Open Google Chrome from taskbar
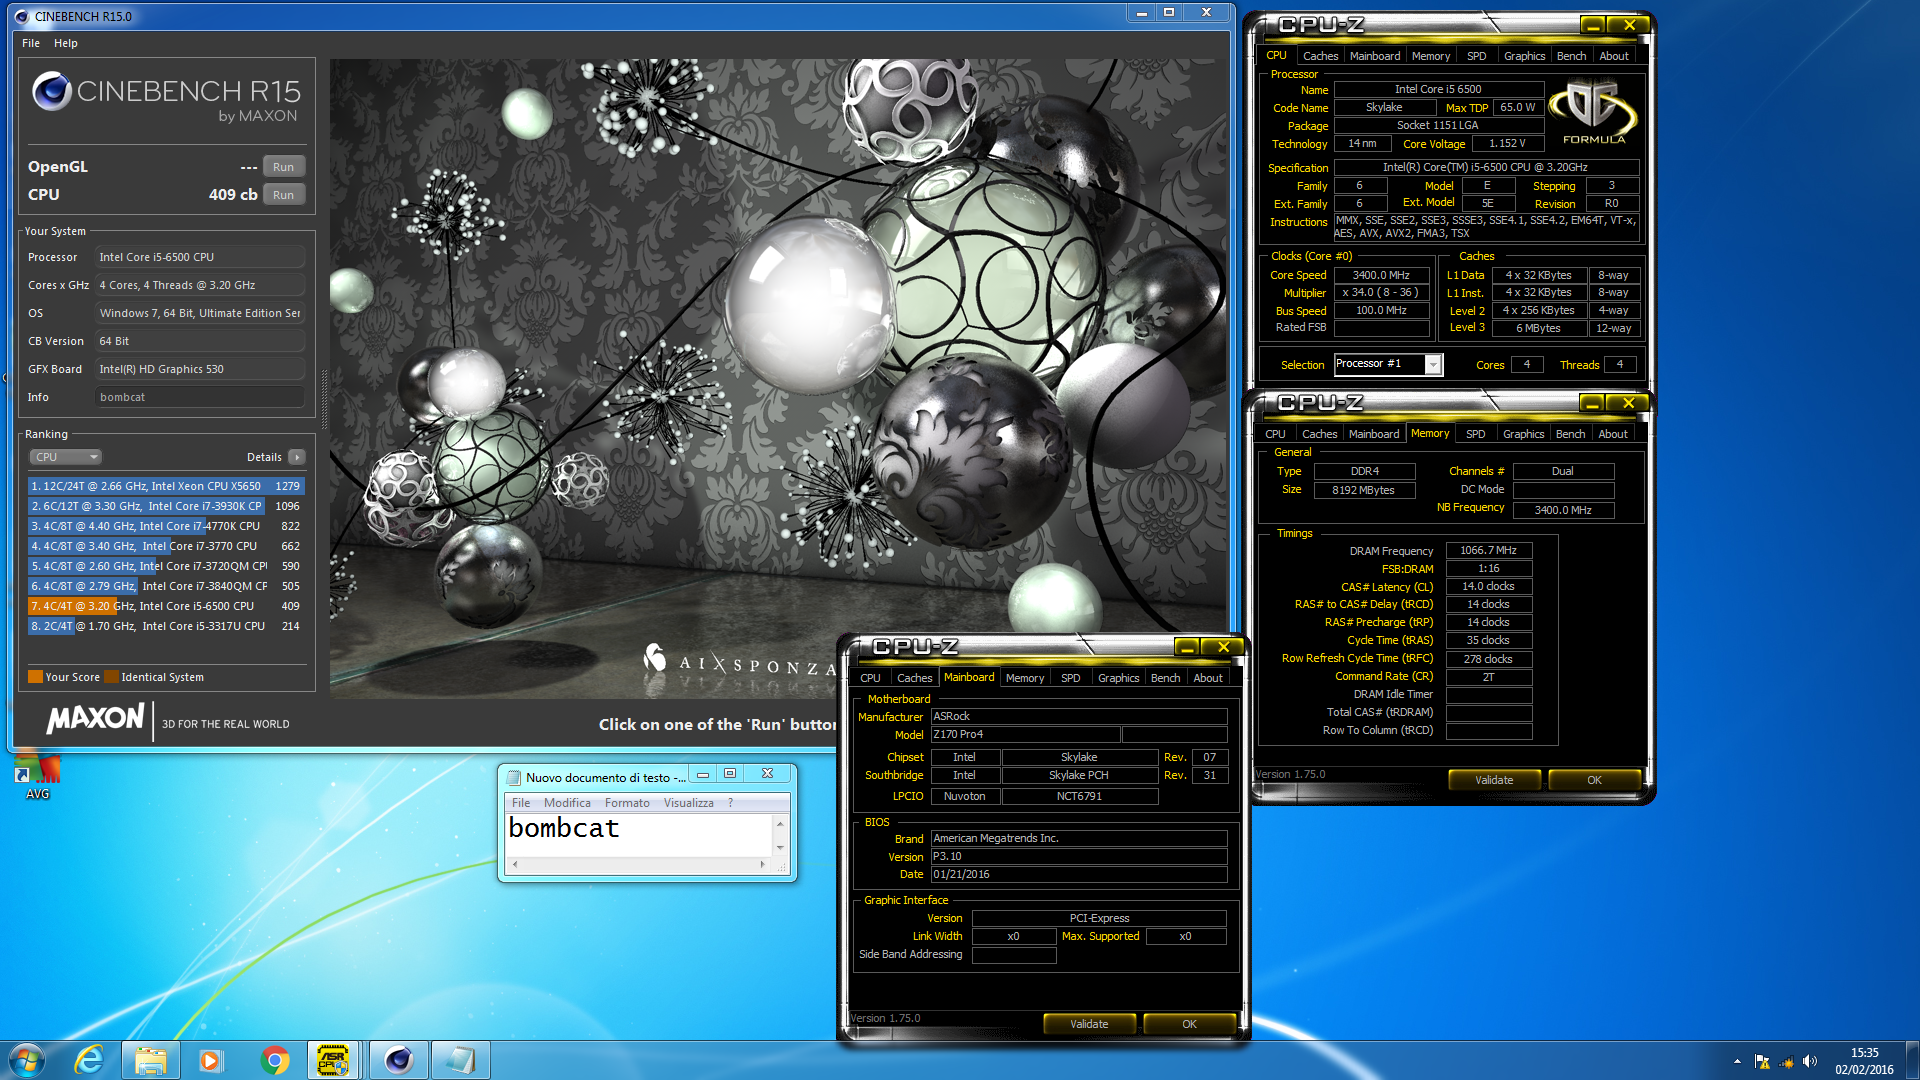 pyautogui.click(x=275, y=1060)
